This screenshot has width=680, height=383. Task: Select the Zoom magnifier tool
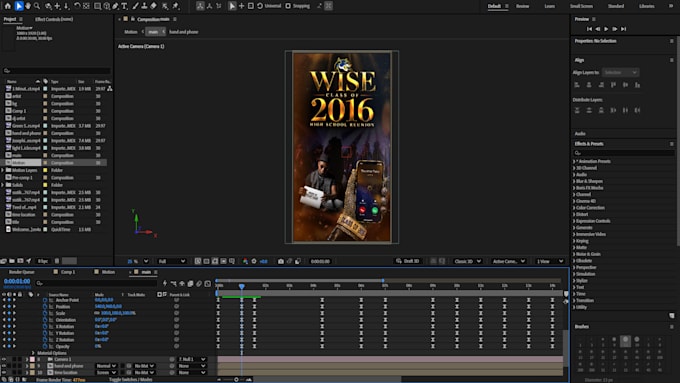click(37, 6)
